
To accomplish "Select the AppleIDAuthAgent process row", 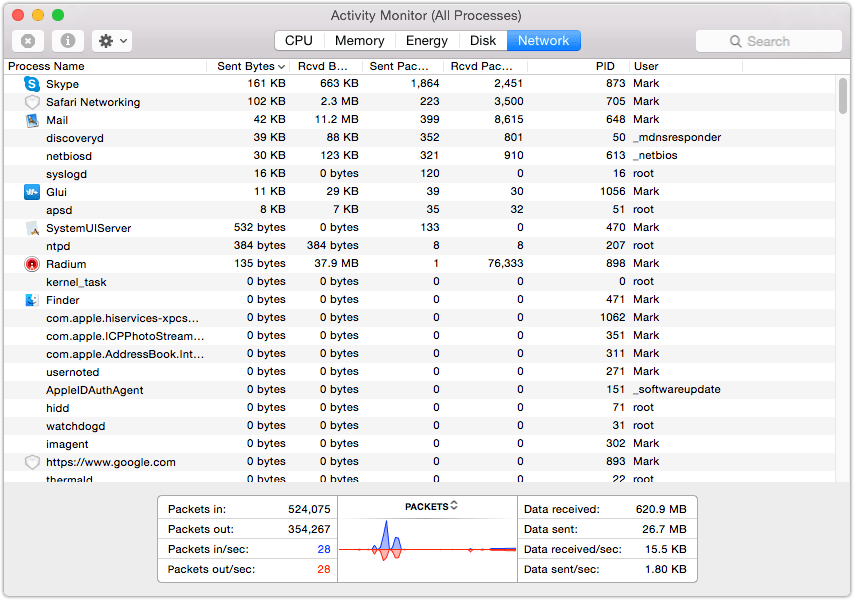I will pos(419,389).
